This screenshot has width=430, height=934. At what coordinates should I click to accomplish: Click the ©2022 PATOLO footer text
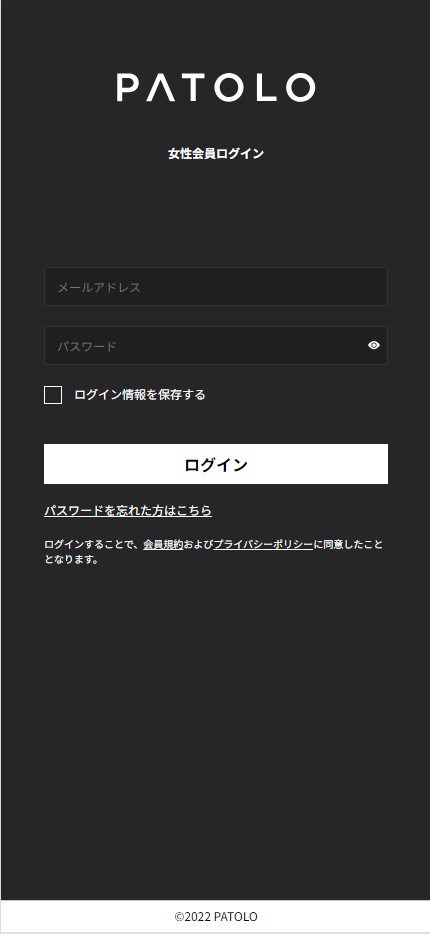click(x=216, y=917)
